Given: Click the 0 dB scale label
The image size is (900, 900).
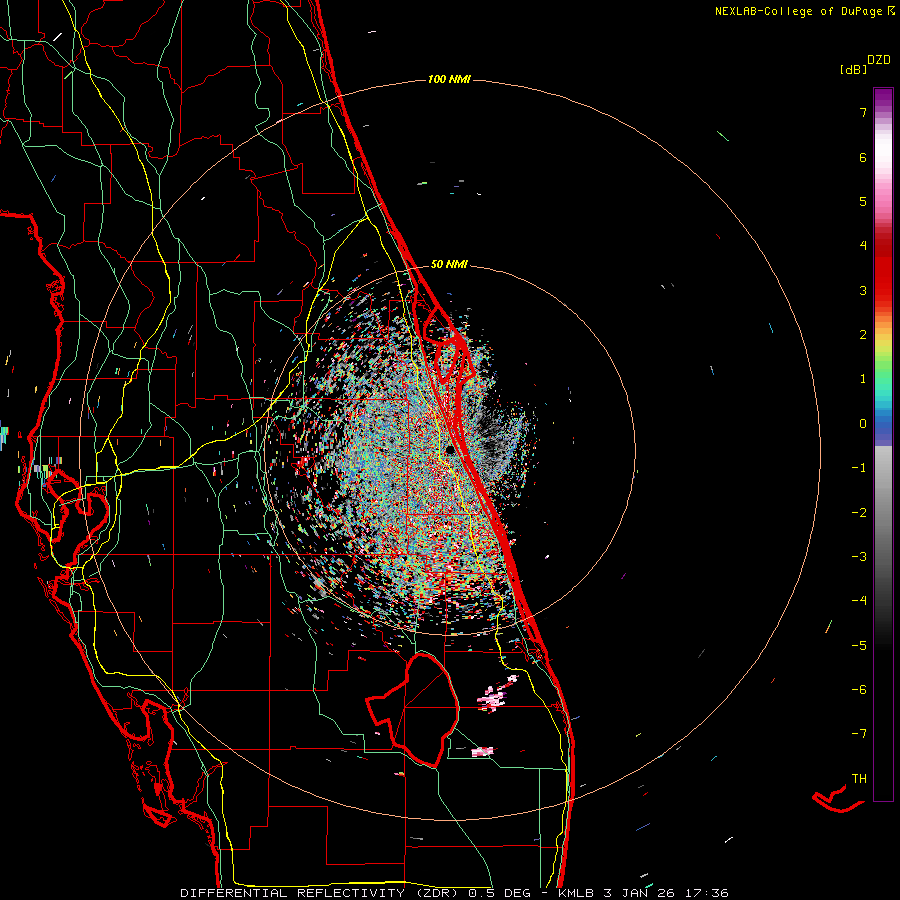Looking at the screenshot, I should coord(863,424).
